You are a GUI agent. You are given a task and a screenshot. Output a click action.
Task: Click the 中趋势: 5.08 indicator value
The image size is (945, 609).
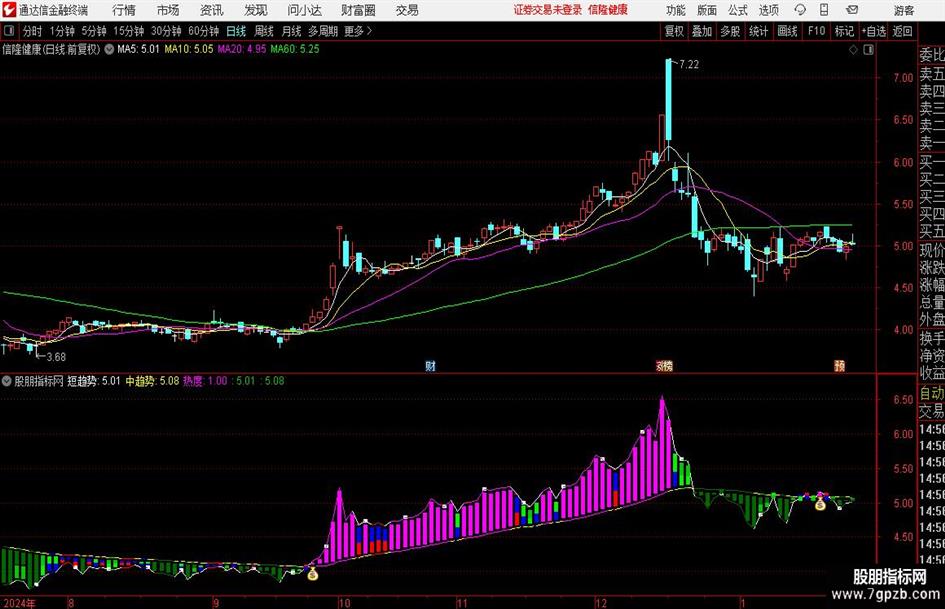click(x=152, y=381)
